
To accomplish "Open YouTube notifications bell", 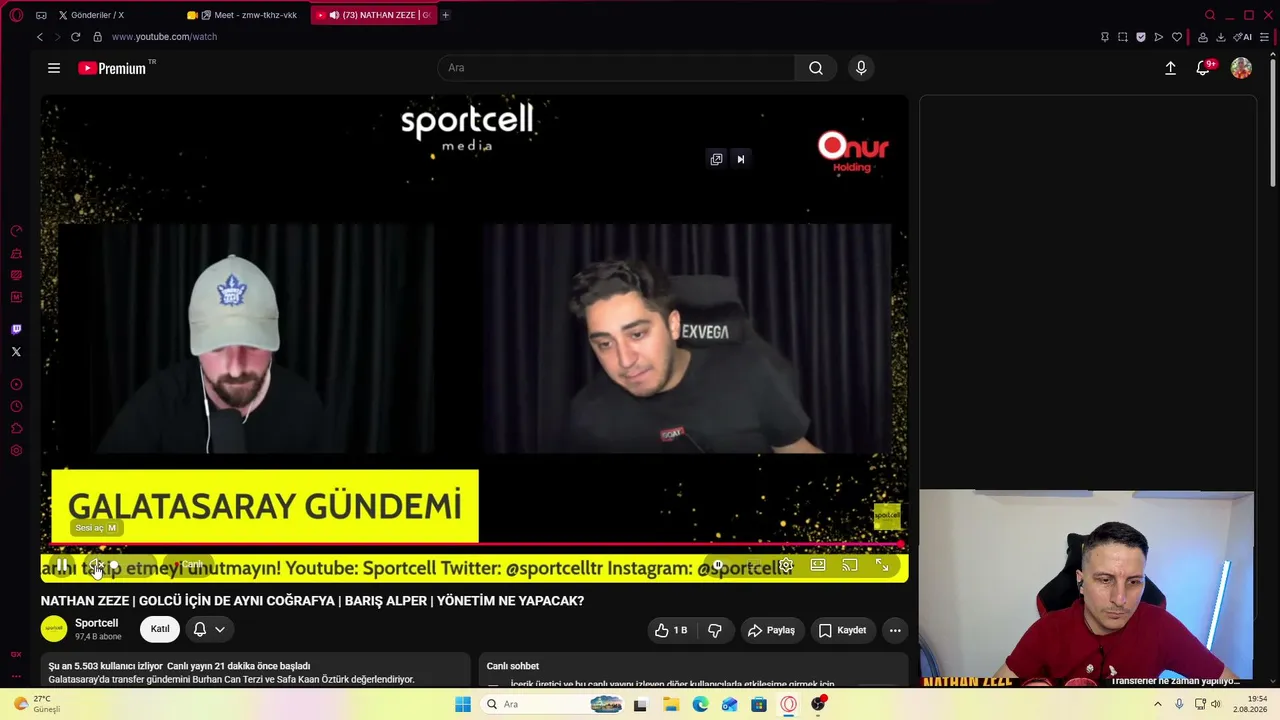I will coord(1204,68).
